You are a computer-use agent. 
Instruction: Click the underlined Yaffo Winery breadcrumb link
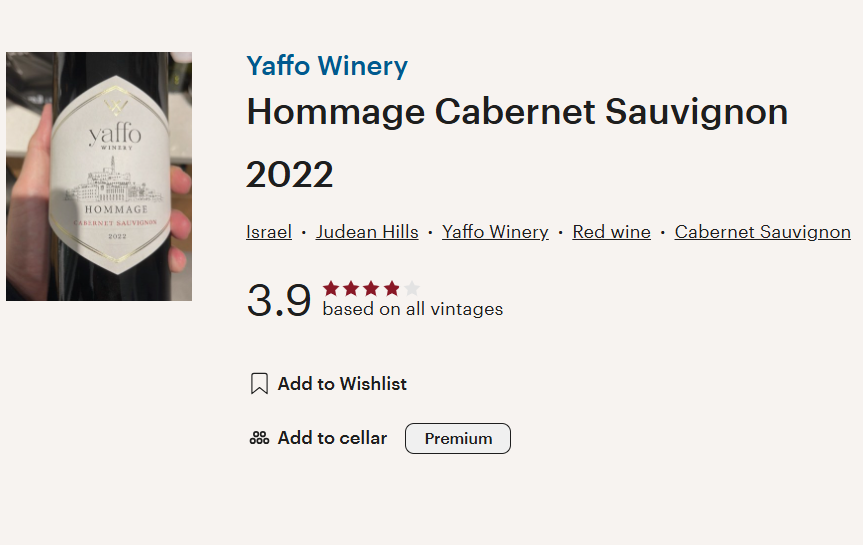tap(495, 232)
